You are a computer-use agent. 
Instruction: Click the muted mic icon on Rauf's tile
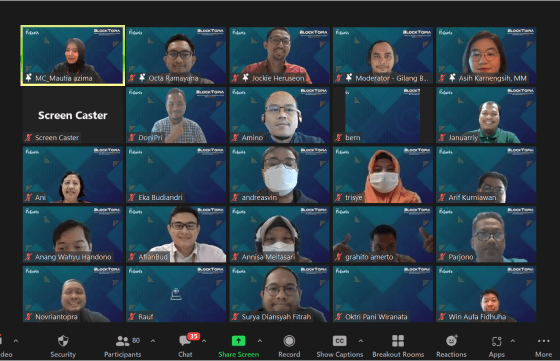(x=132, y=317)
